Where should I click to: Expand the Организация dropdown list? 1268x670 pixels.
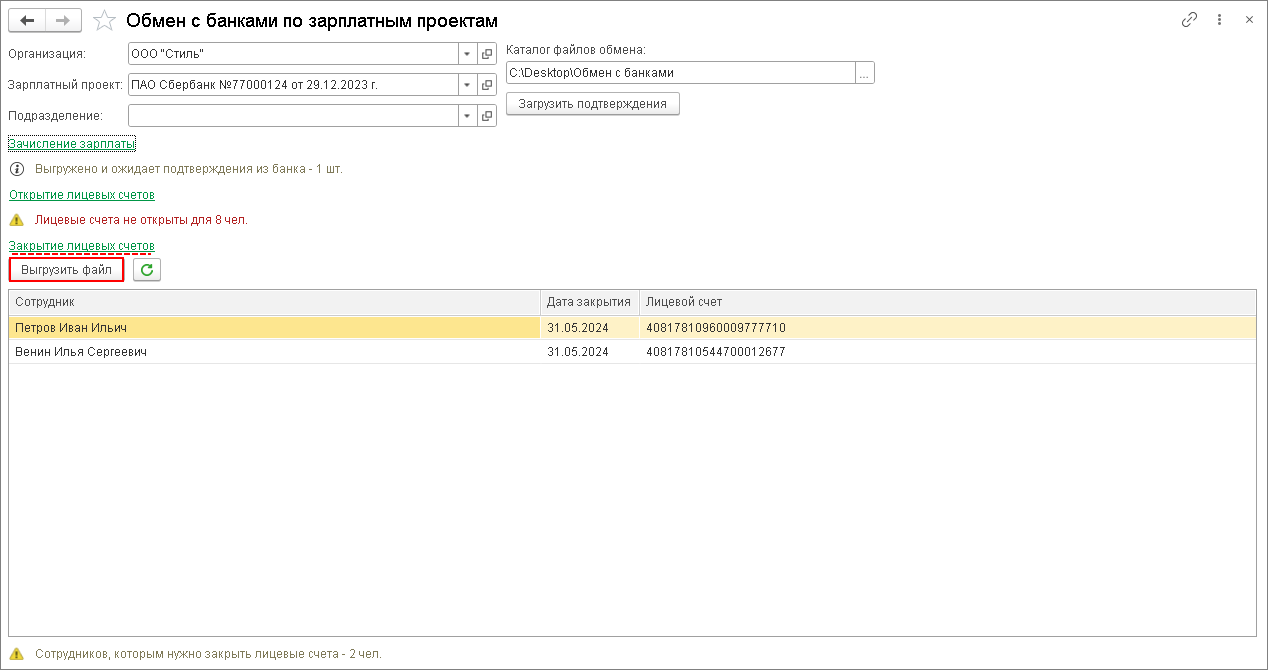pos(468,54)
